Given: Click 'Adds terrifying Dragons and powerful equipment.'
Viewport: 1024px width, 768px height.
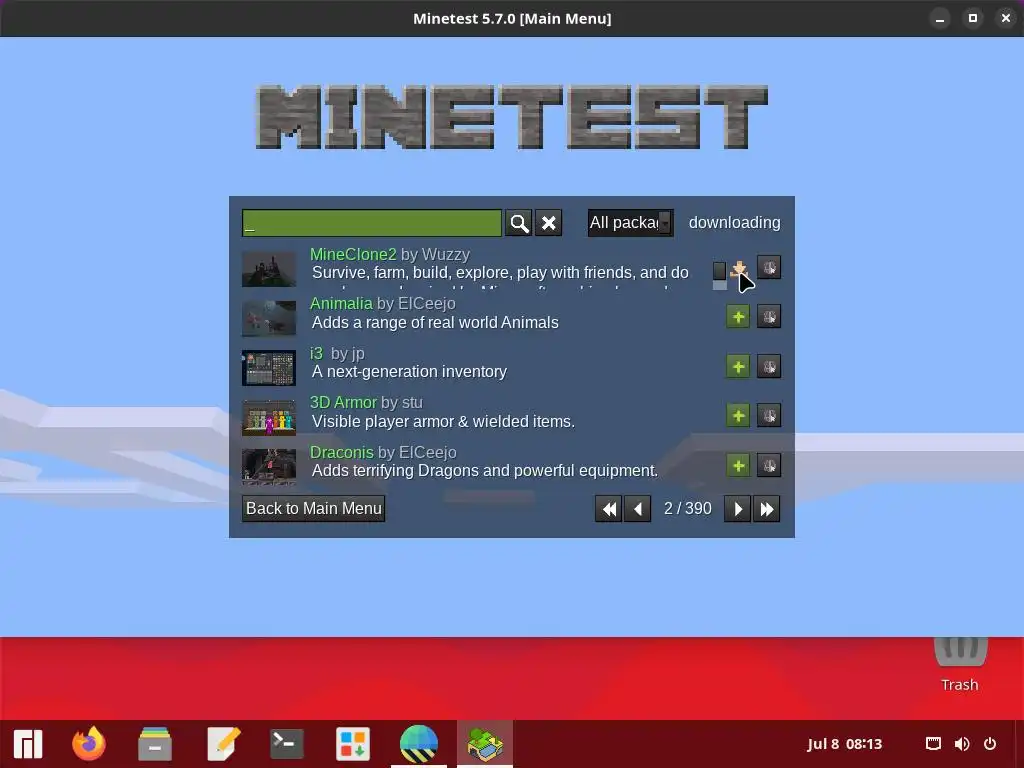Looking at the screenshot, I should [485, 471].
